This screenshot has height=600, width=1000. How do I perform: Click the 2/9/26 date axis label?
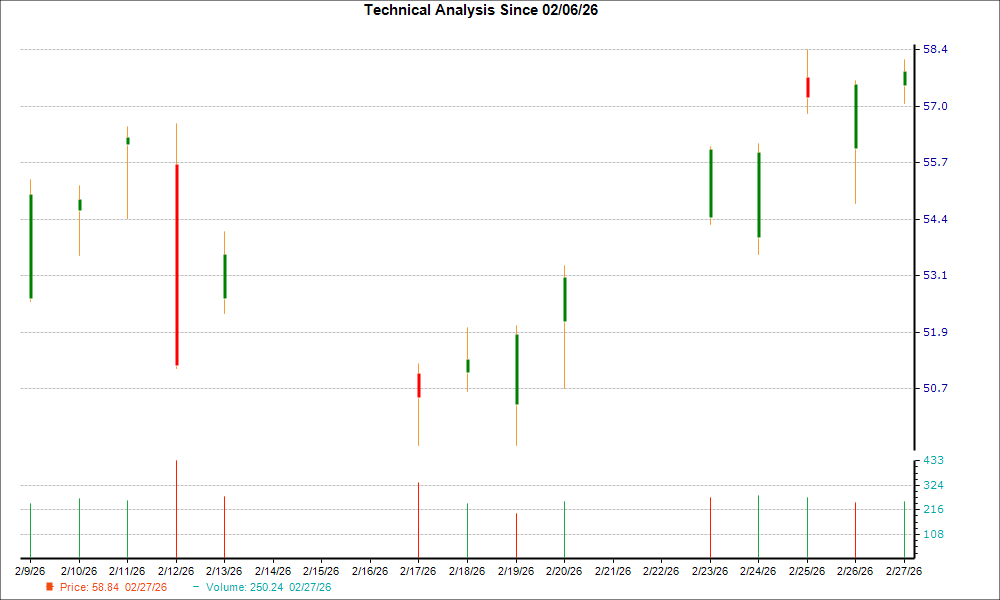tap(29, 571)
